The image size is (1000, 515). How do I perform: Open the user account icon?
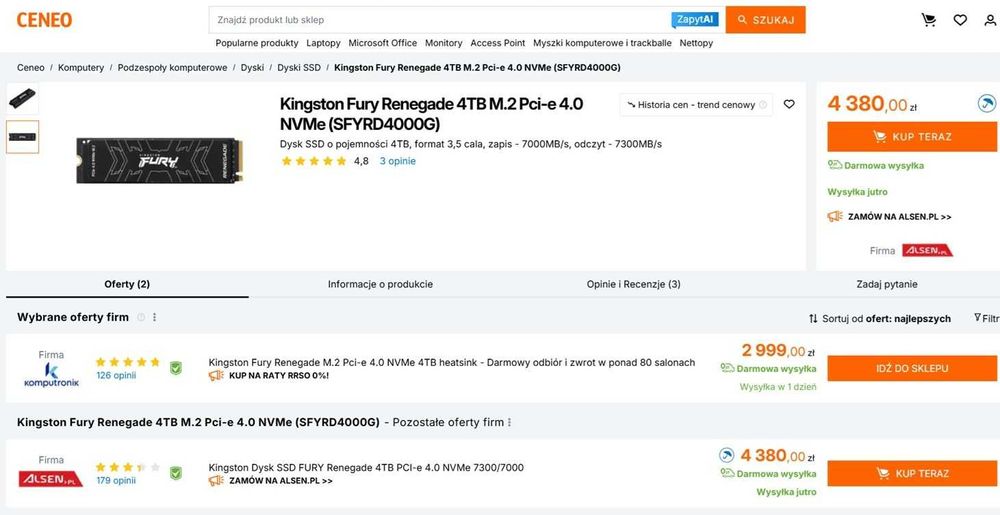pos(990,20)
